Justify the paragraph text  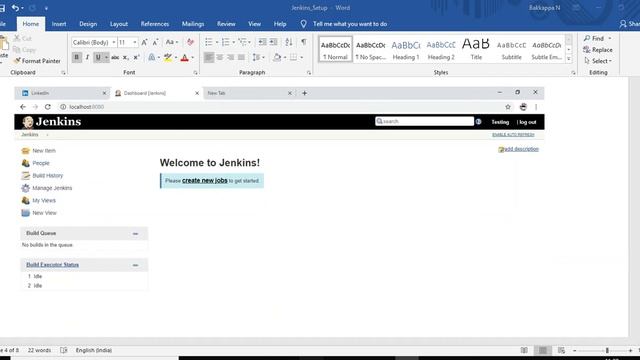pos(241,58)
